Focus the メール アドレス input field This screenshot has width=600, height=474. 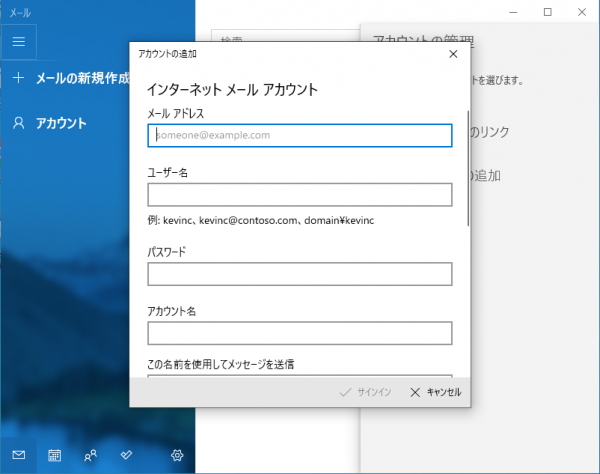coord(300,135)
